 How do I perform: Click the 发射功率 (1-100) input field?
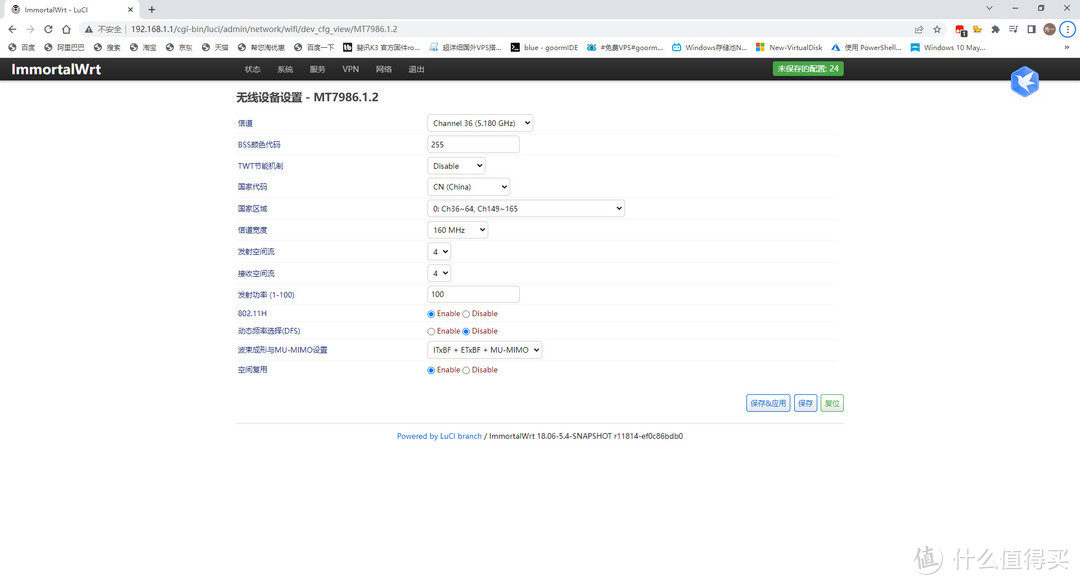tap(473, 294)
